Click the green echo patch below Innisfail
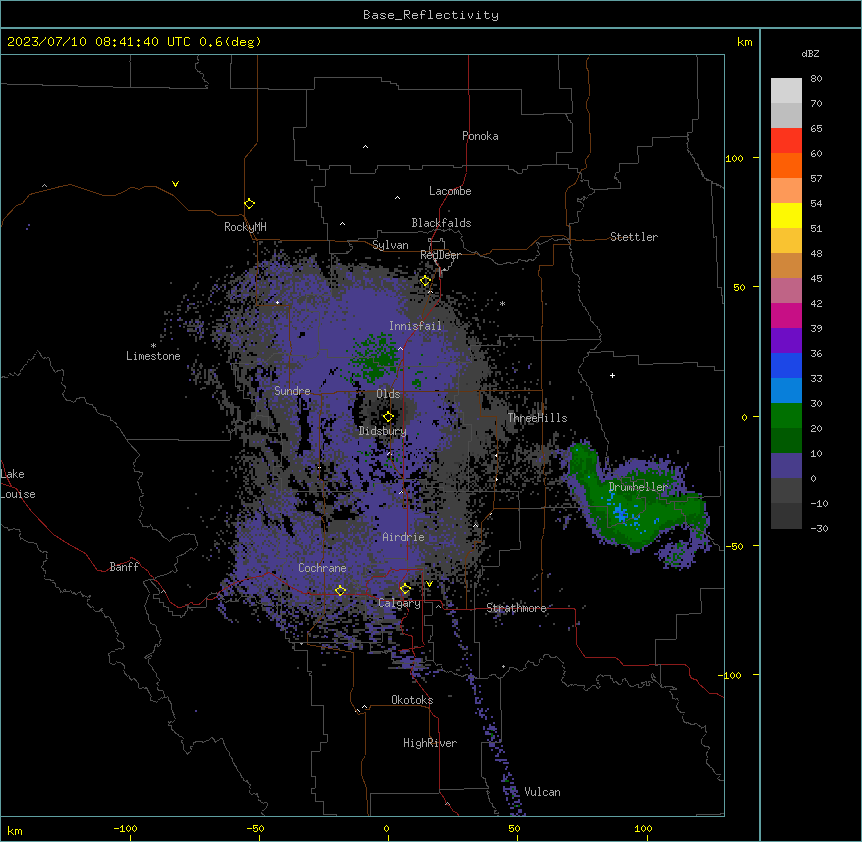The height and width of the screenshot is (842, 862). point(375,357)
